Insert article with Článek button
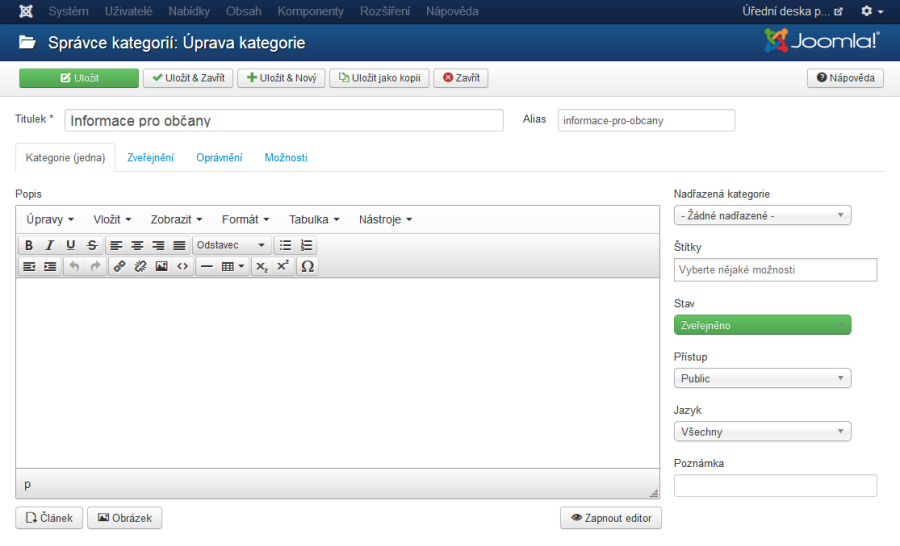This screenshot has width=900, height=546. point(49,518)
